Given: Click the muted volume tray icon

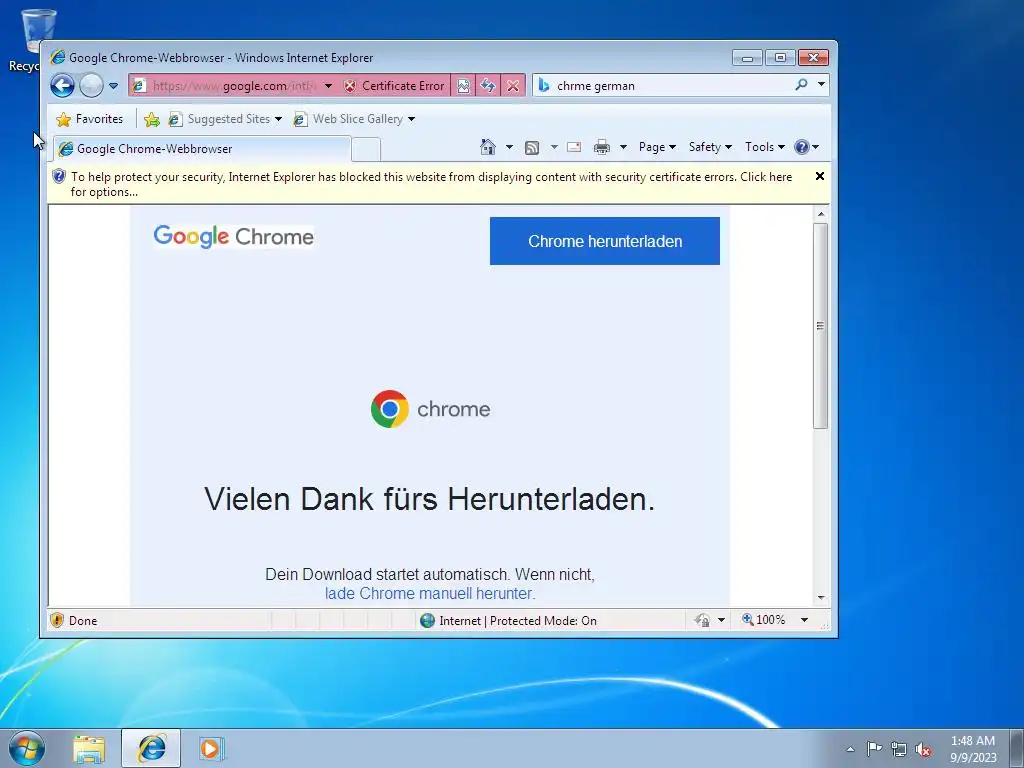Looking at the screenshot, I should 923,749.
